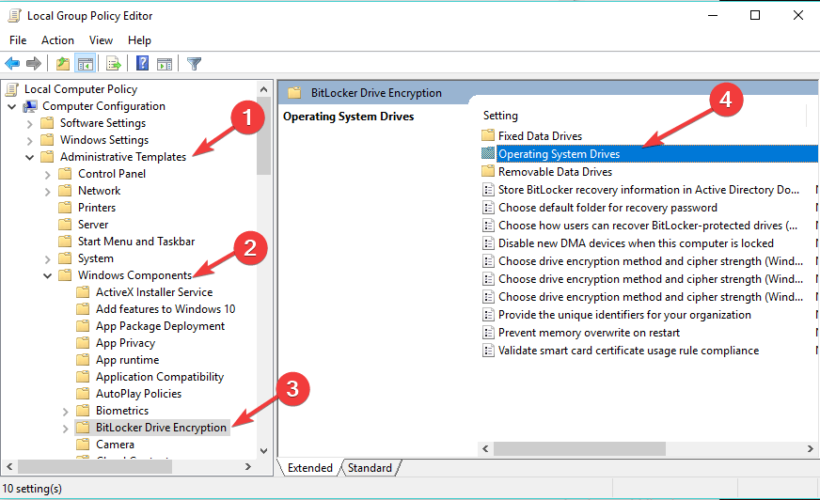Click the policy icon beside Validate smart card certificate
820x500 pixels.
pos(488,350)
